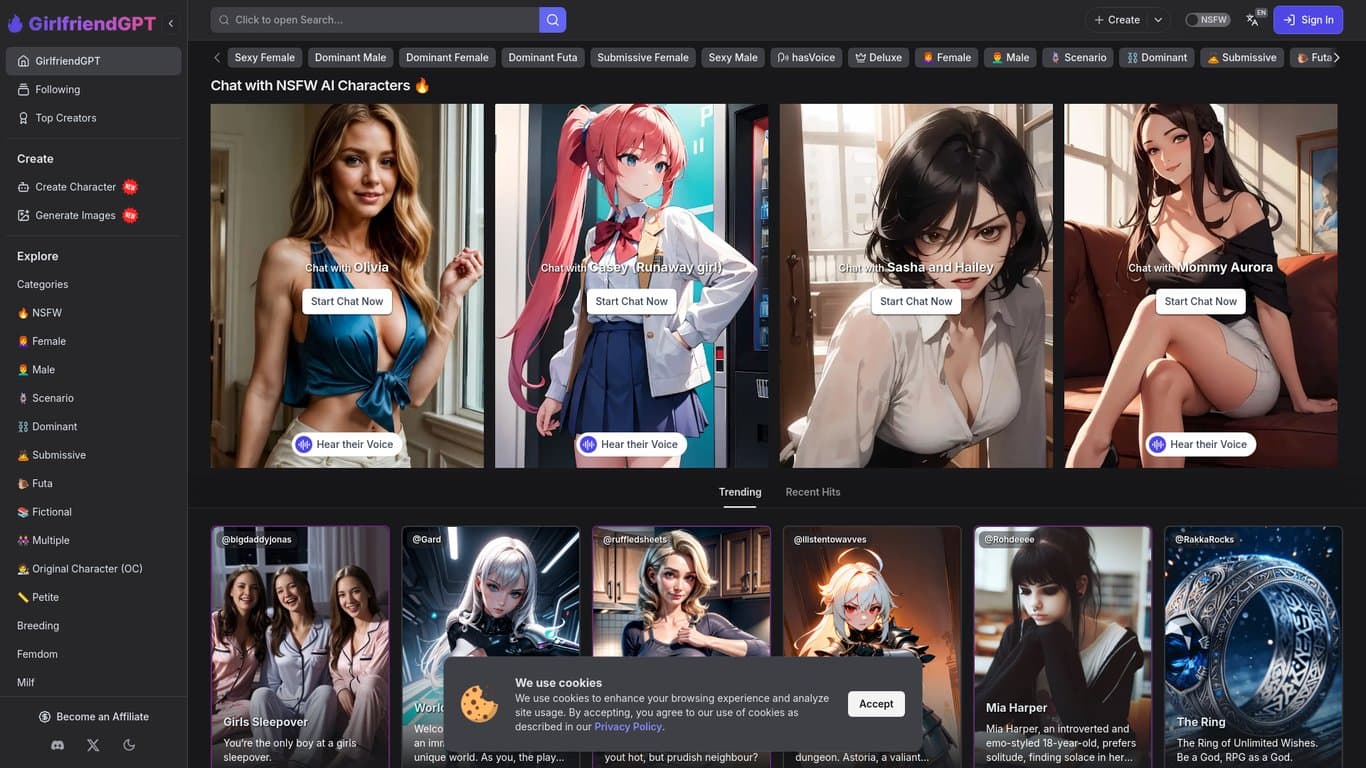Viewport: 1366px width, 768px height.
Task: Toggle dark mode moon icon
Action: tap(129, 745)
